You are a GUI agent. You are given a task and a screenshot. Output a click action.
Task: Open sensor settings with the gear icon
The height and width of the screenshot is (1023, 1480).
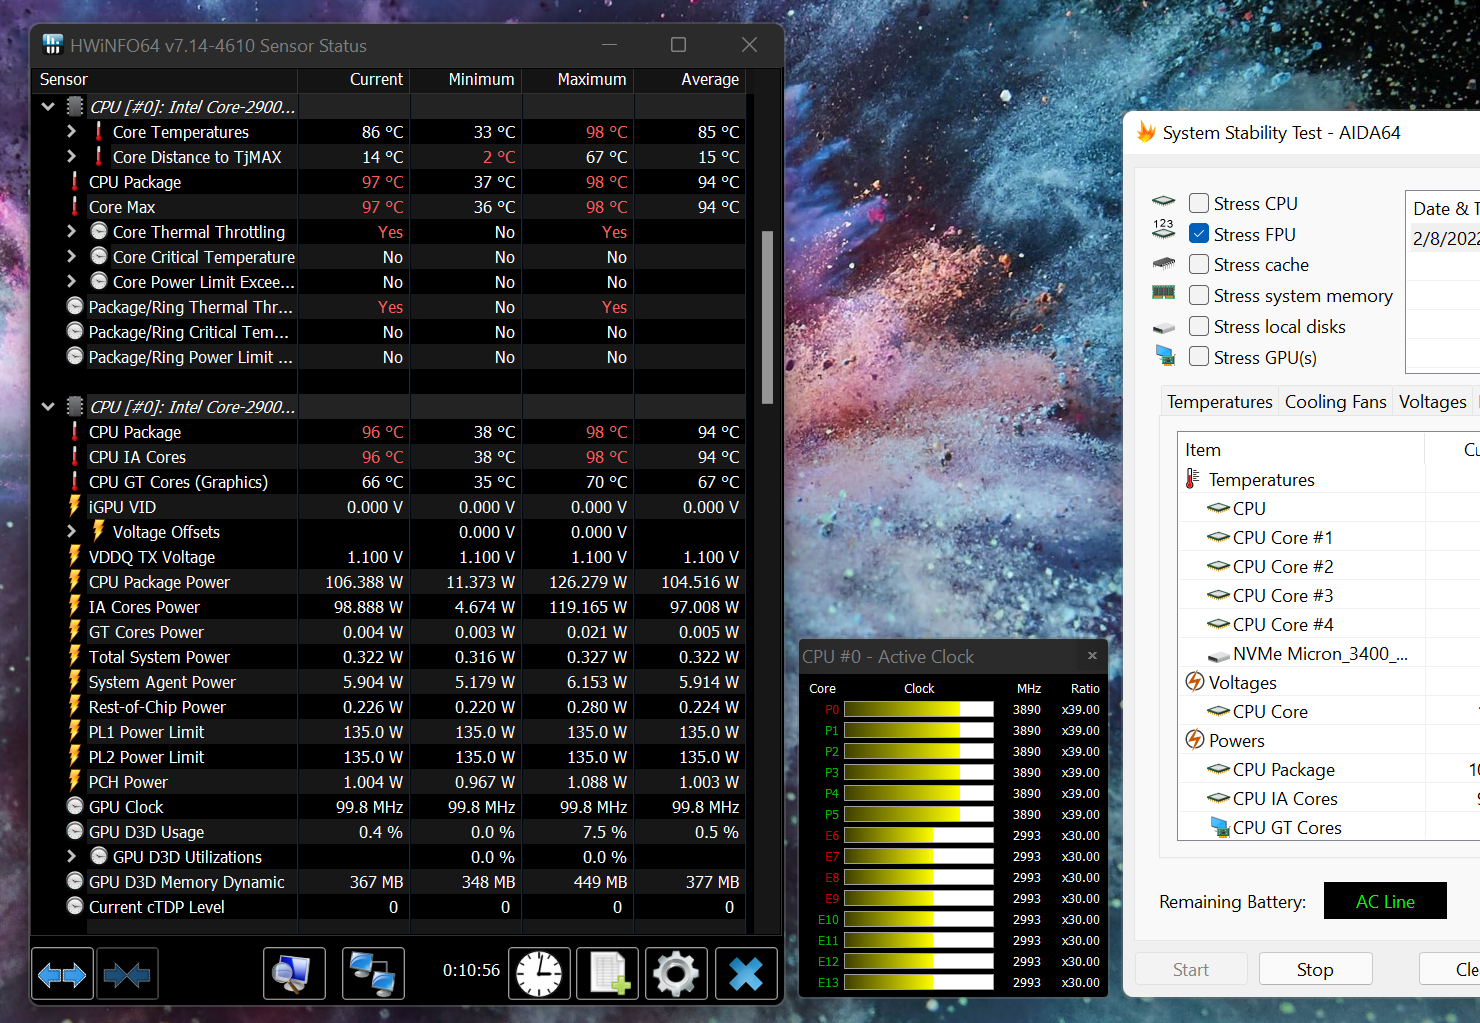676,974
